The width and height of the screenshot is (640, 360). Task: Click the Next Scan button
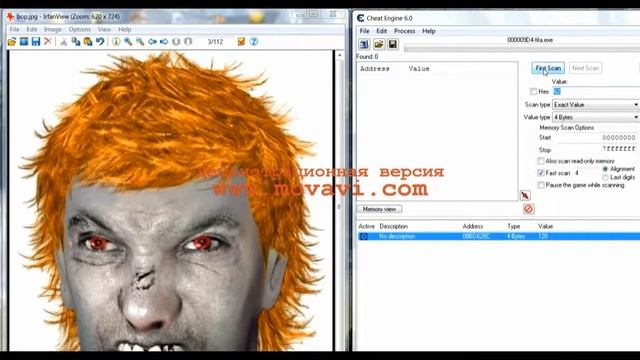pos(585,68)
